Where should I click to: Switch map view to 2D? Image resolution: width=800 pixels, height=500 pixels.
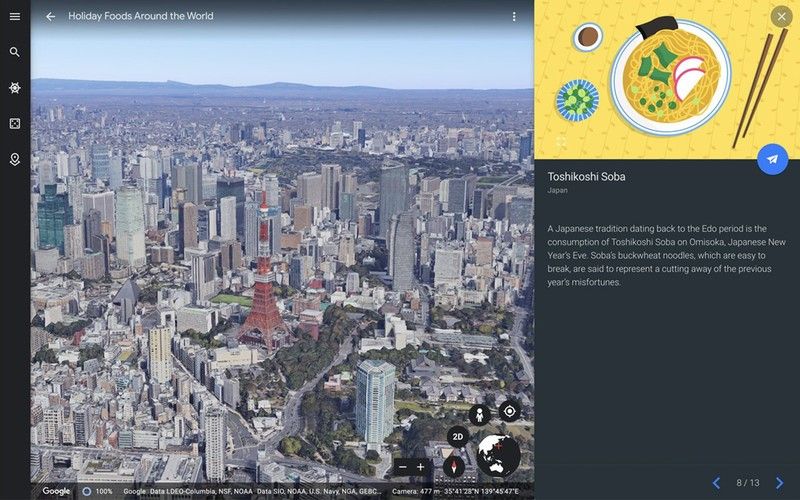(458, 437)
